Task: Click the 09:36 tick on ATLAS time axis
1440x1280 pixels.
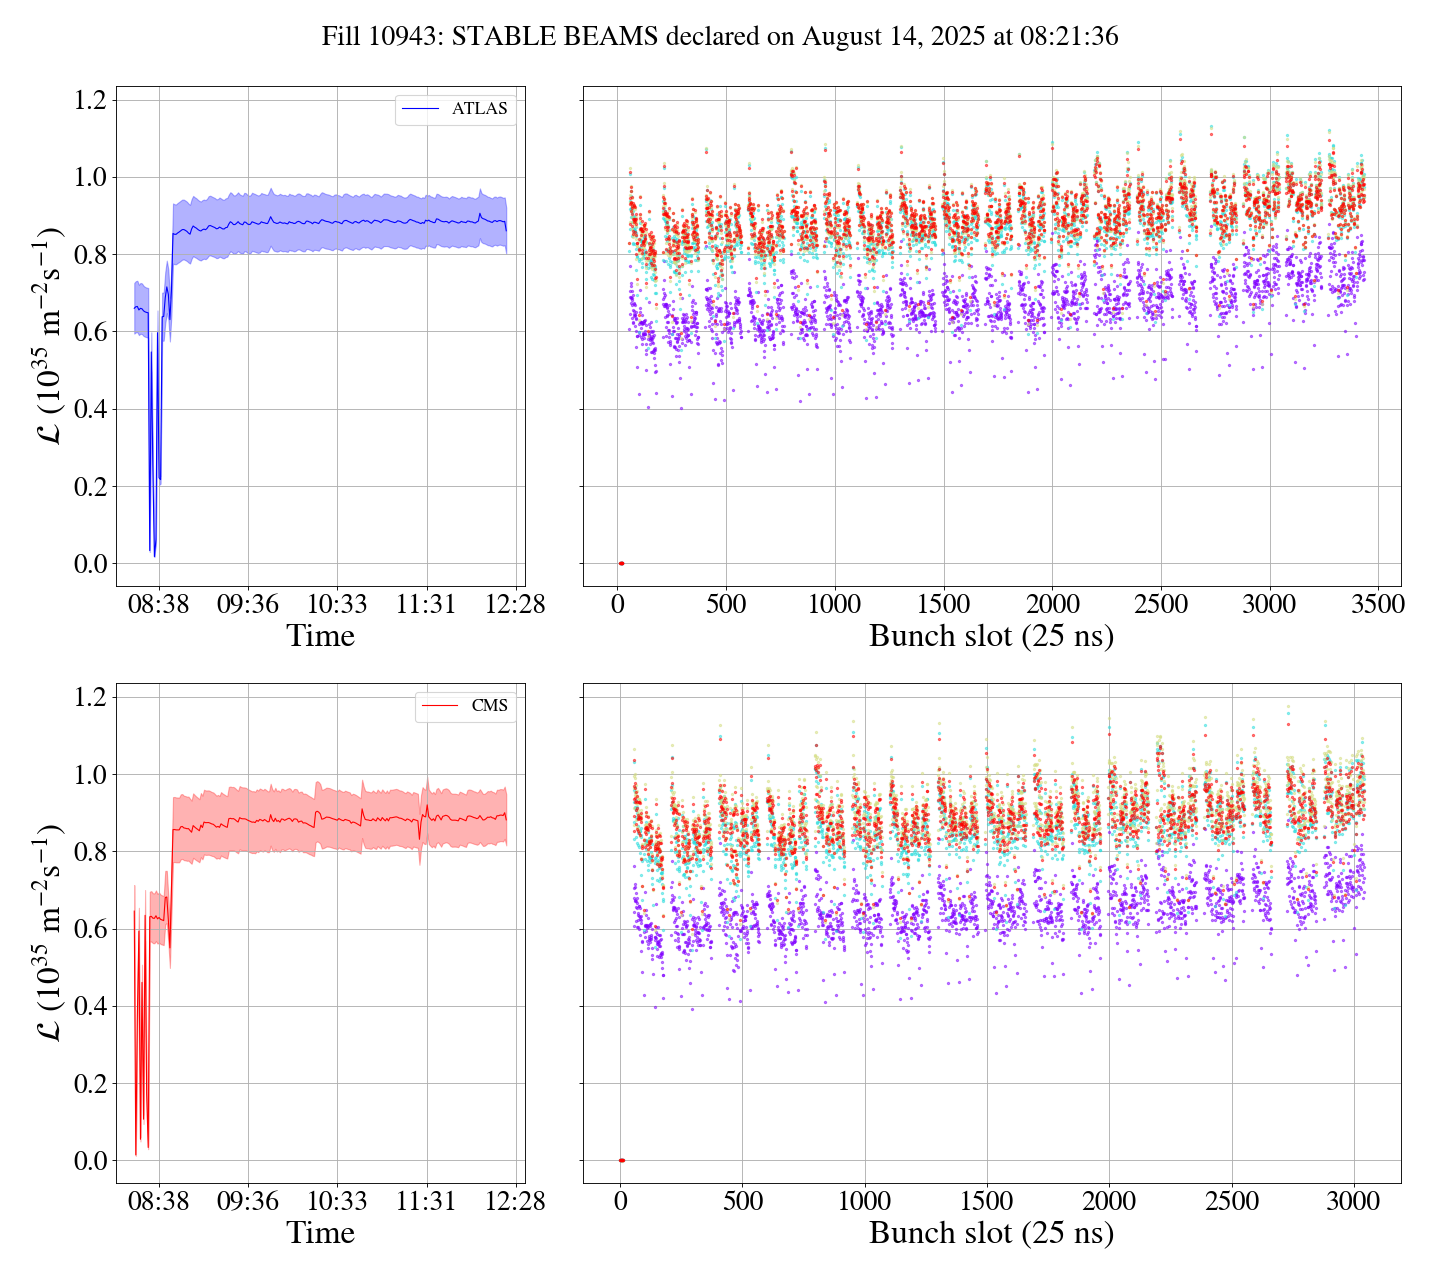Action: pyautogui.click(x=248, y=605)
